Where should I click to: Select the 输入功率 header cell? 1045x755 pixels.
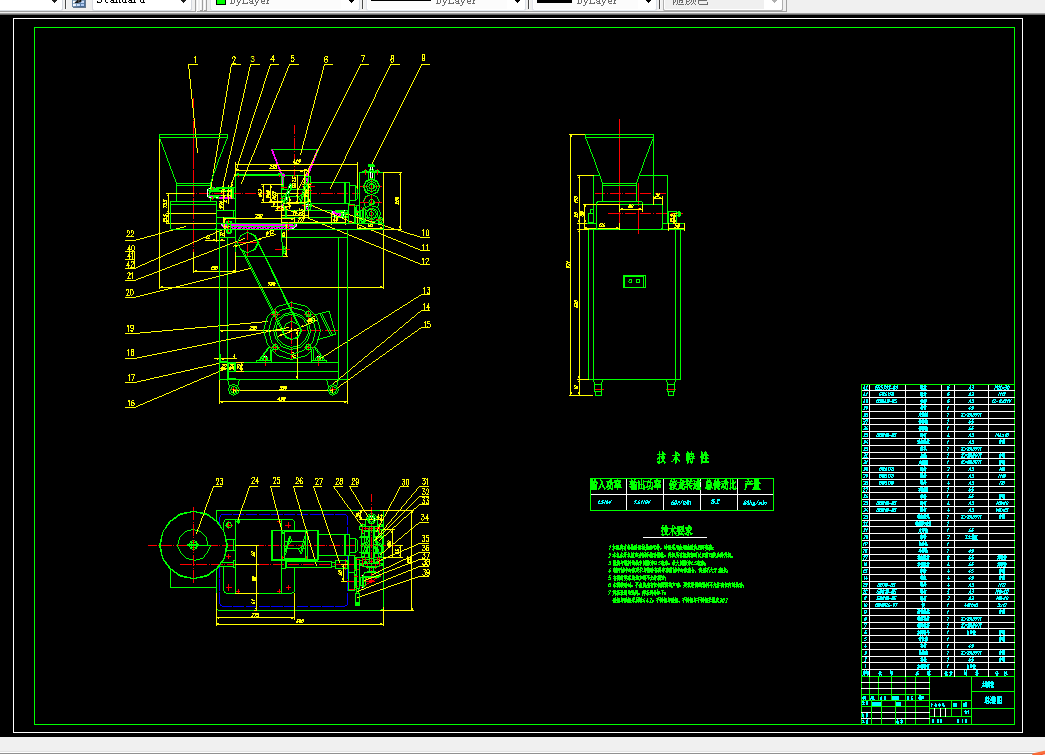click(606, 485)
